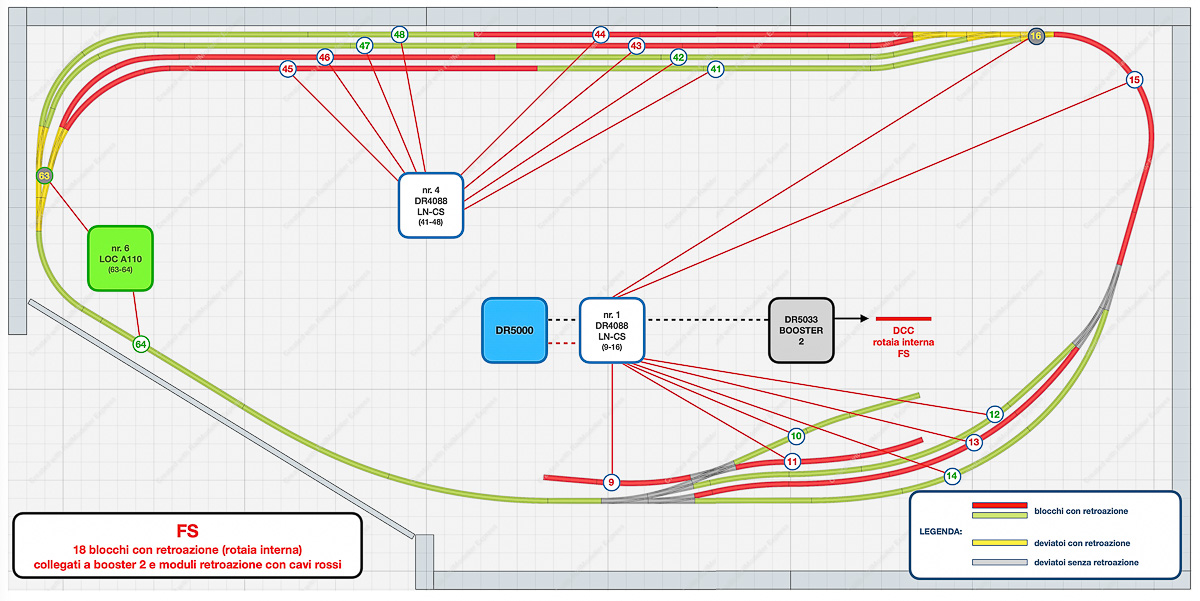The width and height of the screenshot is (1200, 601).
Task: Click the block 63 marker on left turnout
Action: tap(44, 176)
